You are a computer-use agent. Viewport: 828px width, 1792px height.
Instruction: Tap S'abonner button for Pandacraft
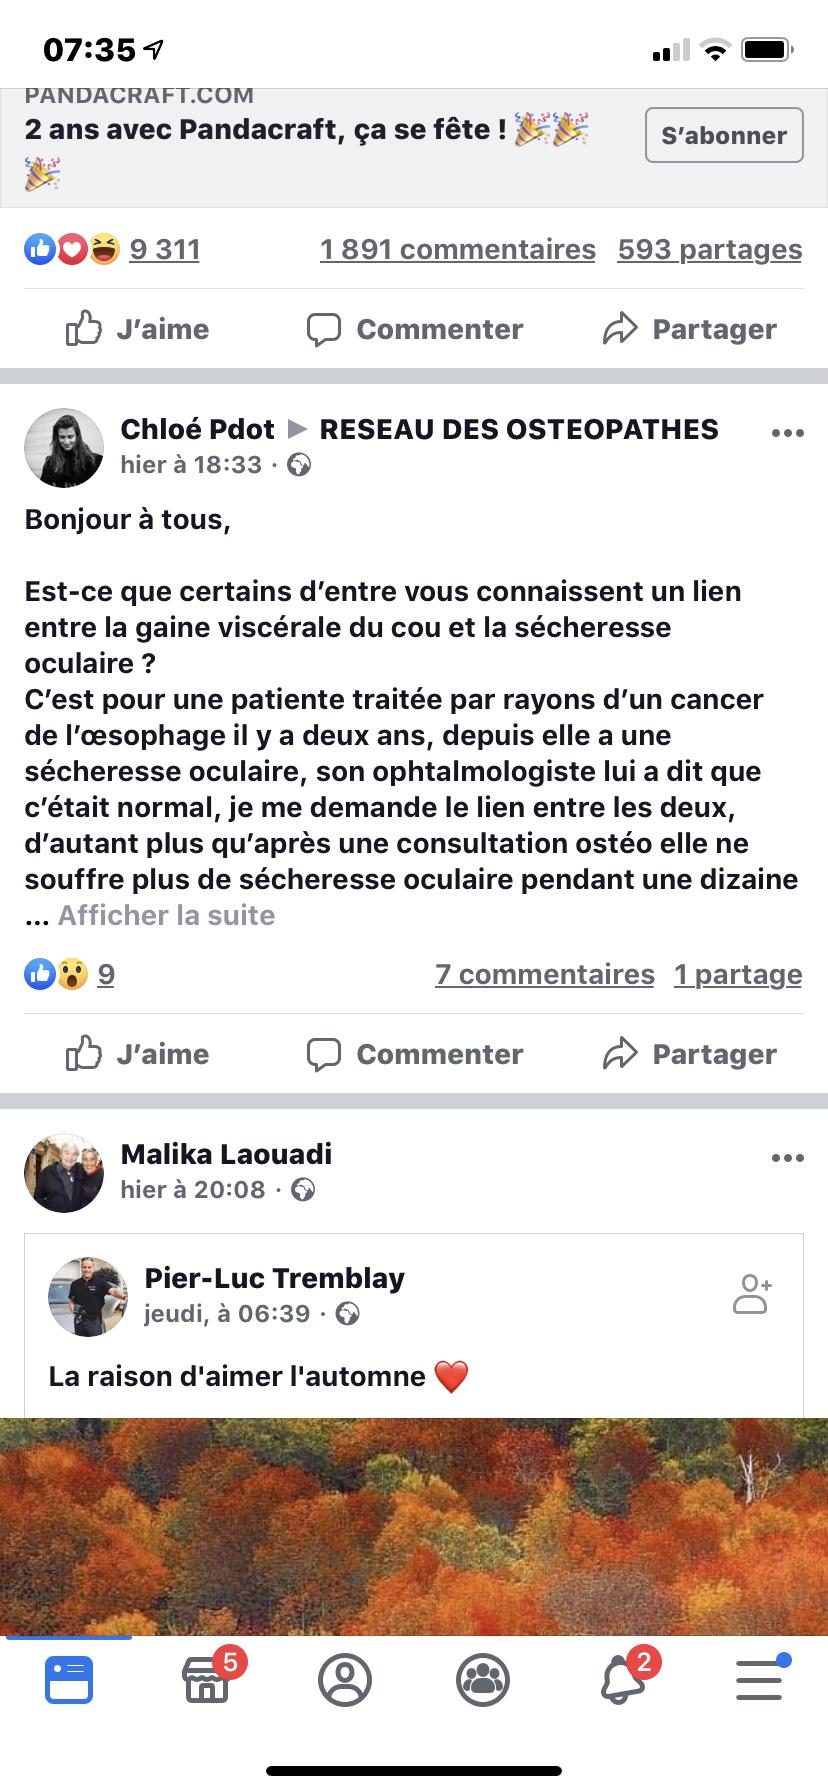(724, 135)
